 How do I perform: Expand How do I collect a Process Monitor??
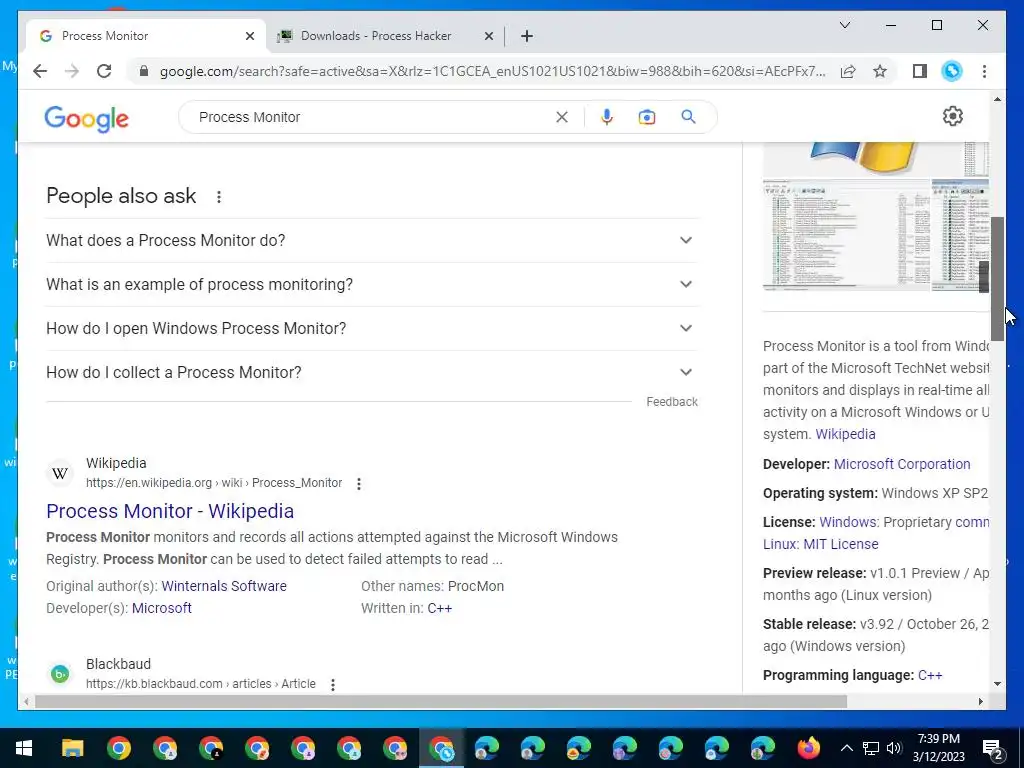point(372,372)
